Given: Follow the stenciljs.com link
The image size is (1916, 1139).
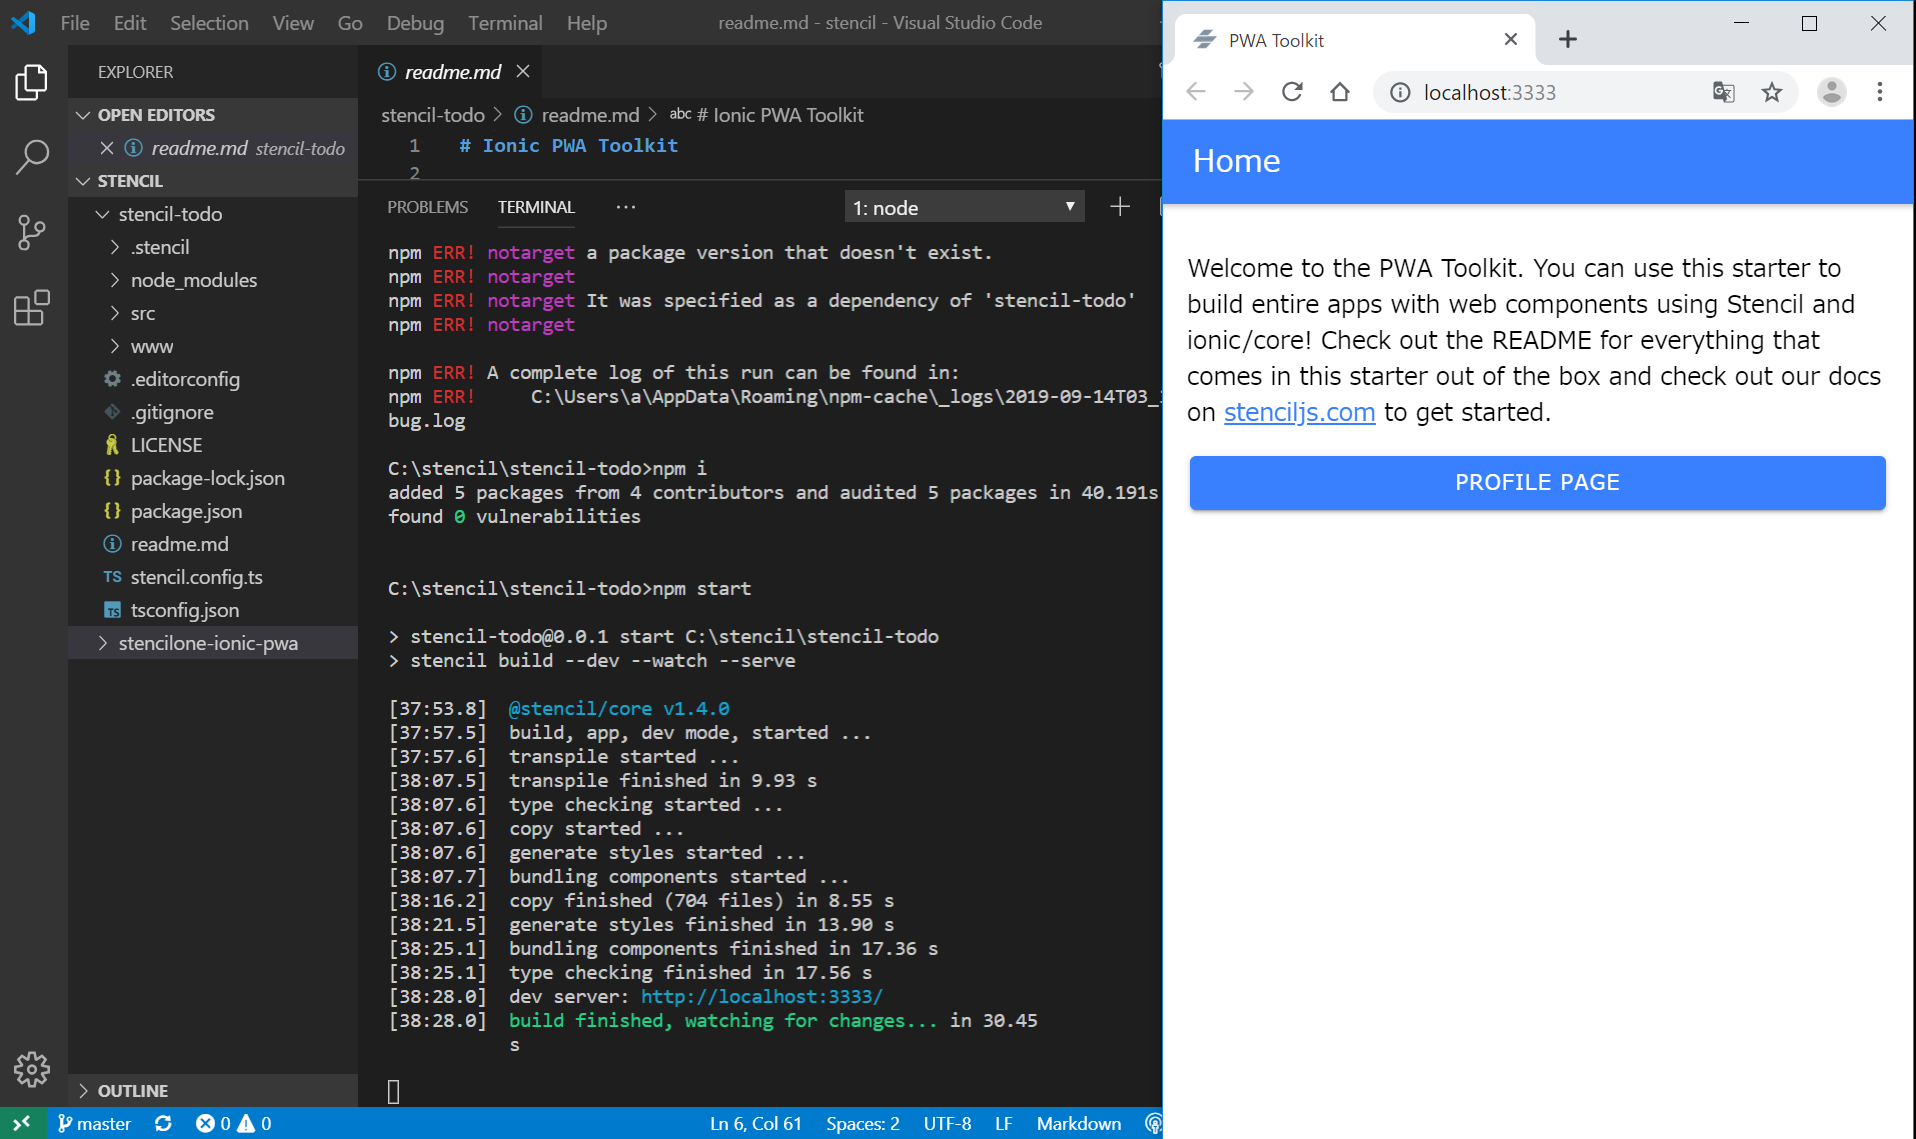Looking at the screenshot, I should click(1299, 412).
